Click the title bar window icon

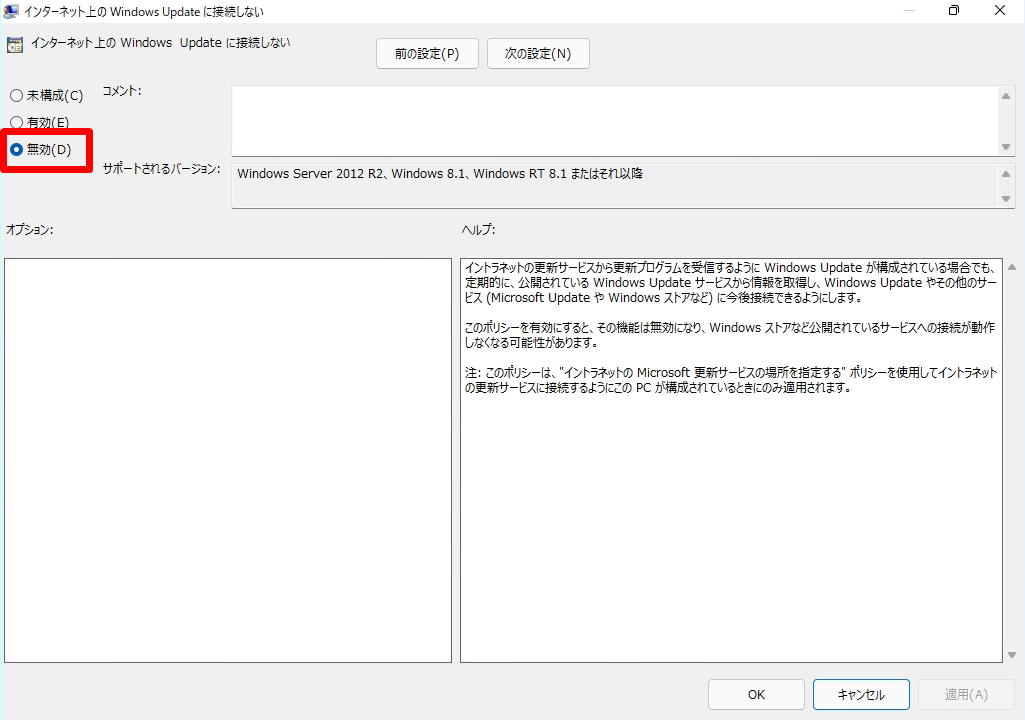(10, 11)
